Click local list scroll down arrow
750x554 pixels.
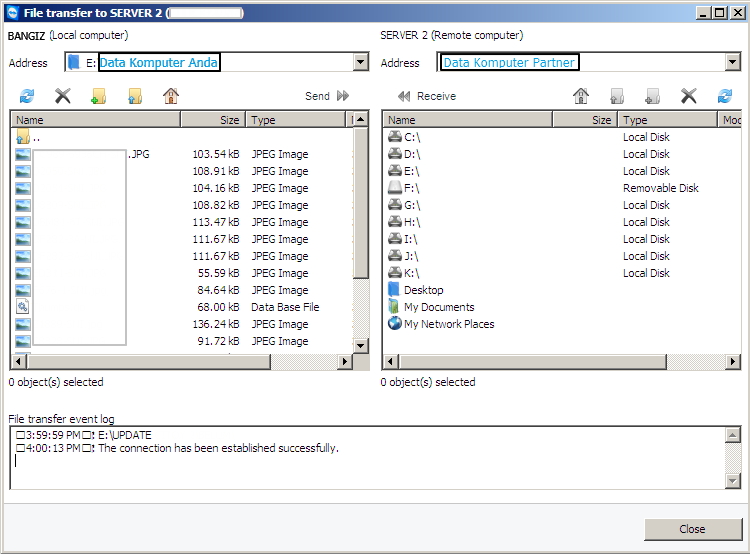point(361,345)
